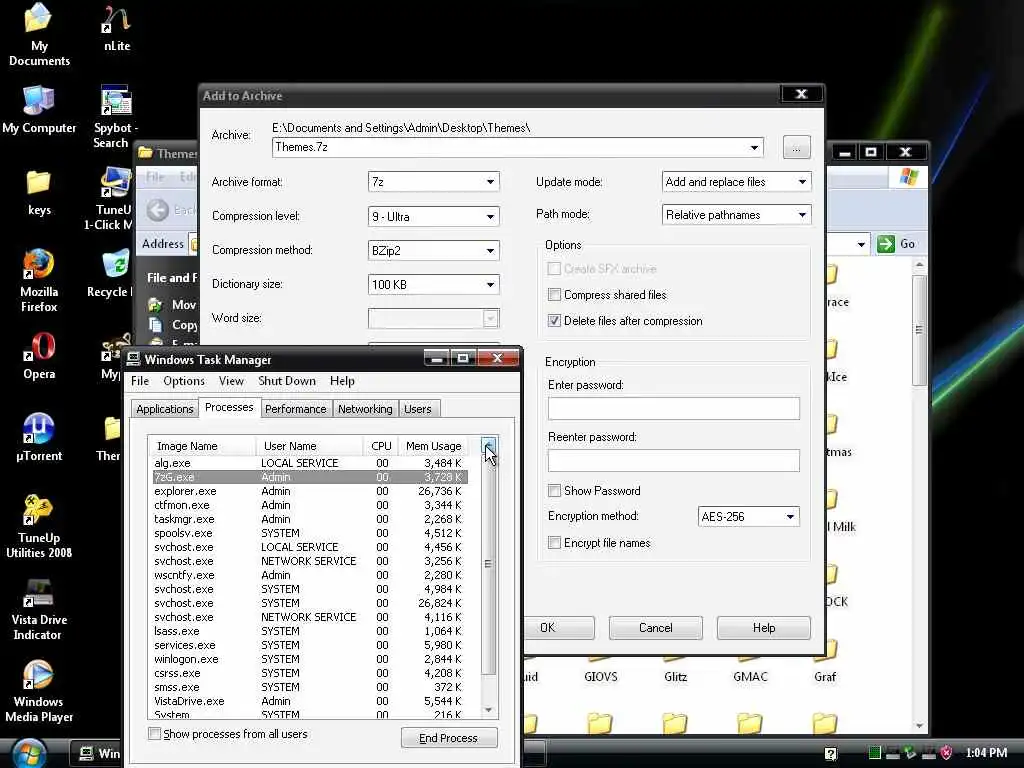Sort processes by Image Name column

tap(202, 446)
